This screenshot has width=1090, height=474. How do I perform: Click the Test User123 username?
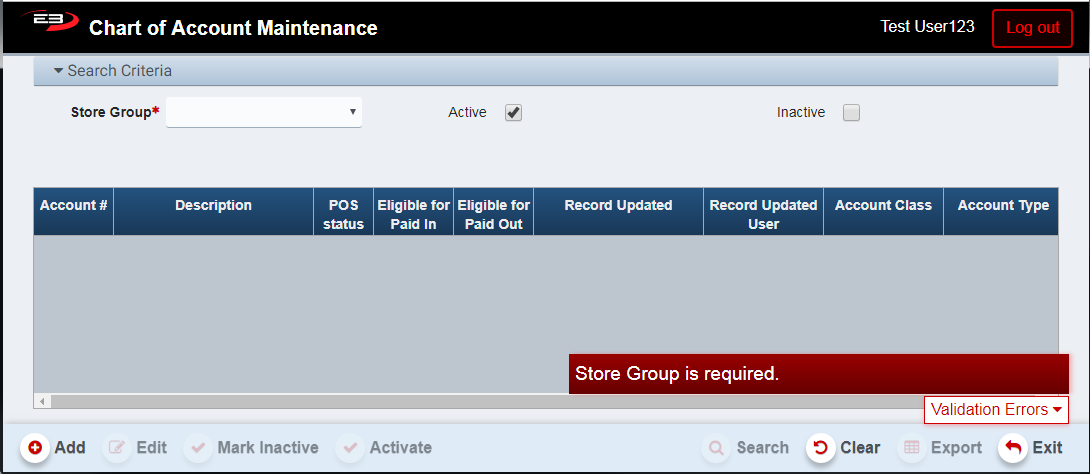(927, 27)
